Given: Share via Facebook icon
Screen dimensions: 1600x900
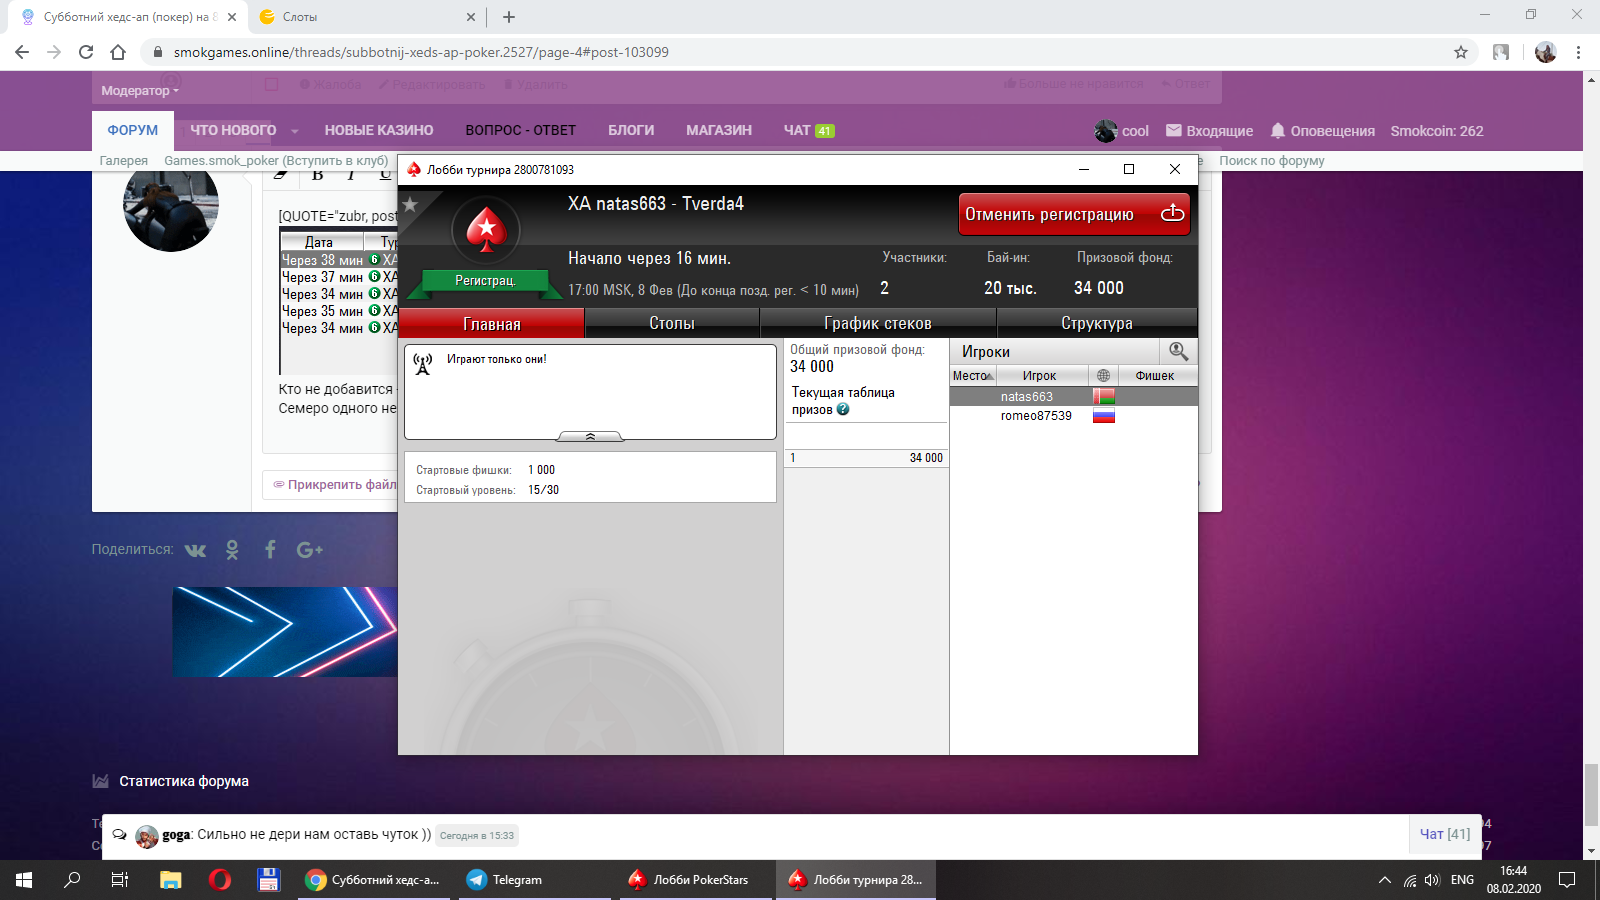Looking at the screenshot, I should coord(270,549).
